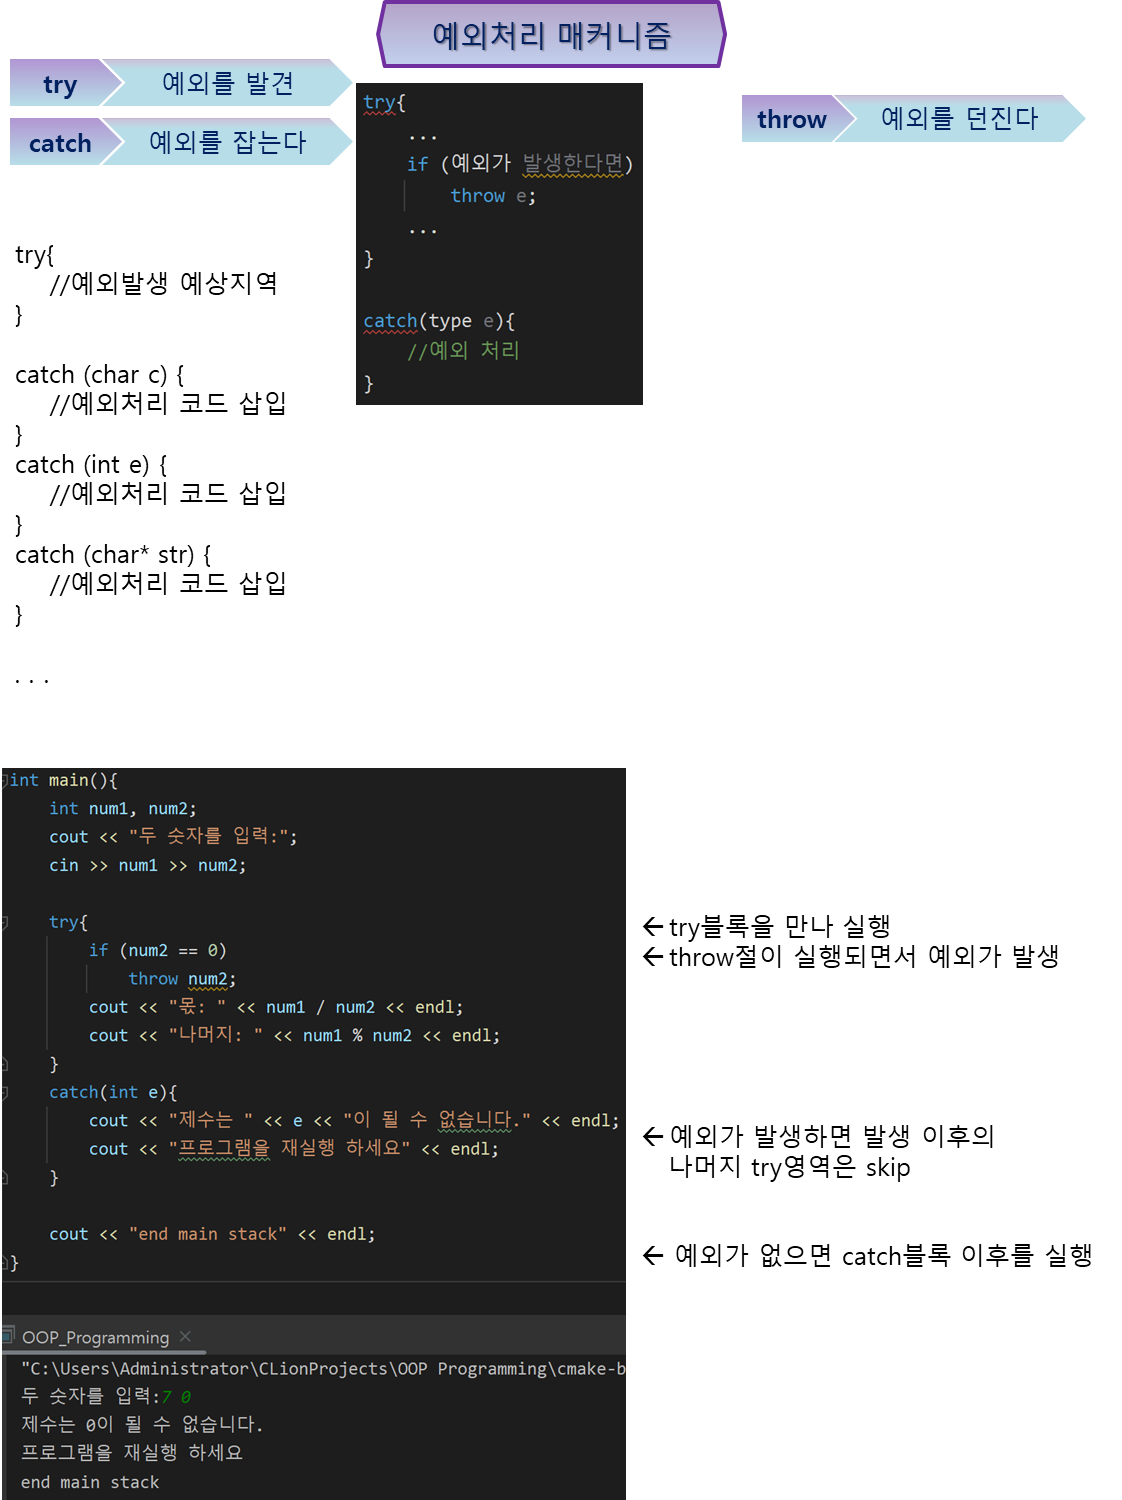The image size is (1122, 1500).
Task: Click the 예외를 던진다 arrow label
Action: 960,118
